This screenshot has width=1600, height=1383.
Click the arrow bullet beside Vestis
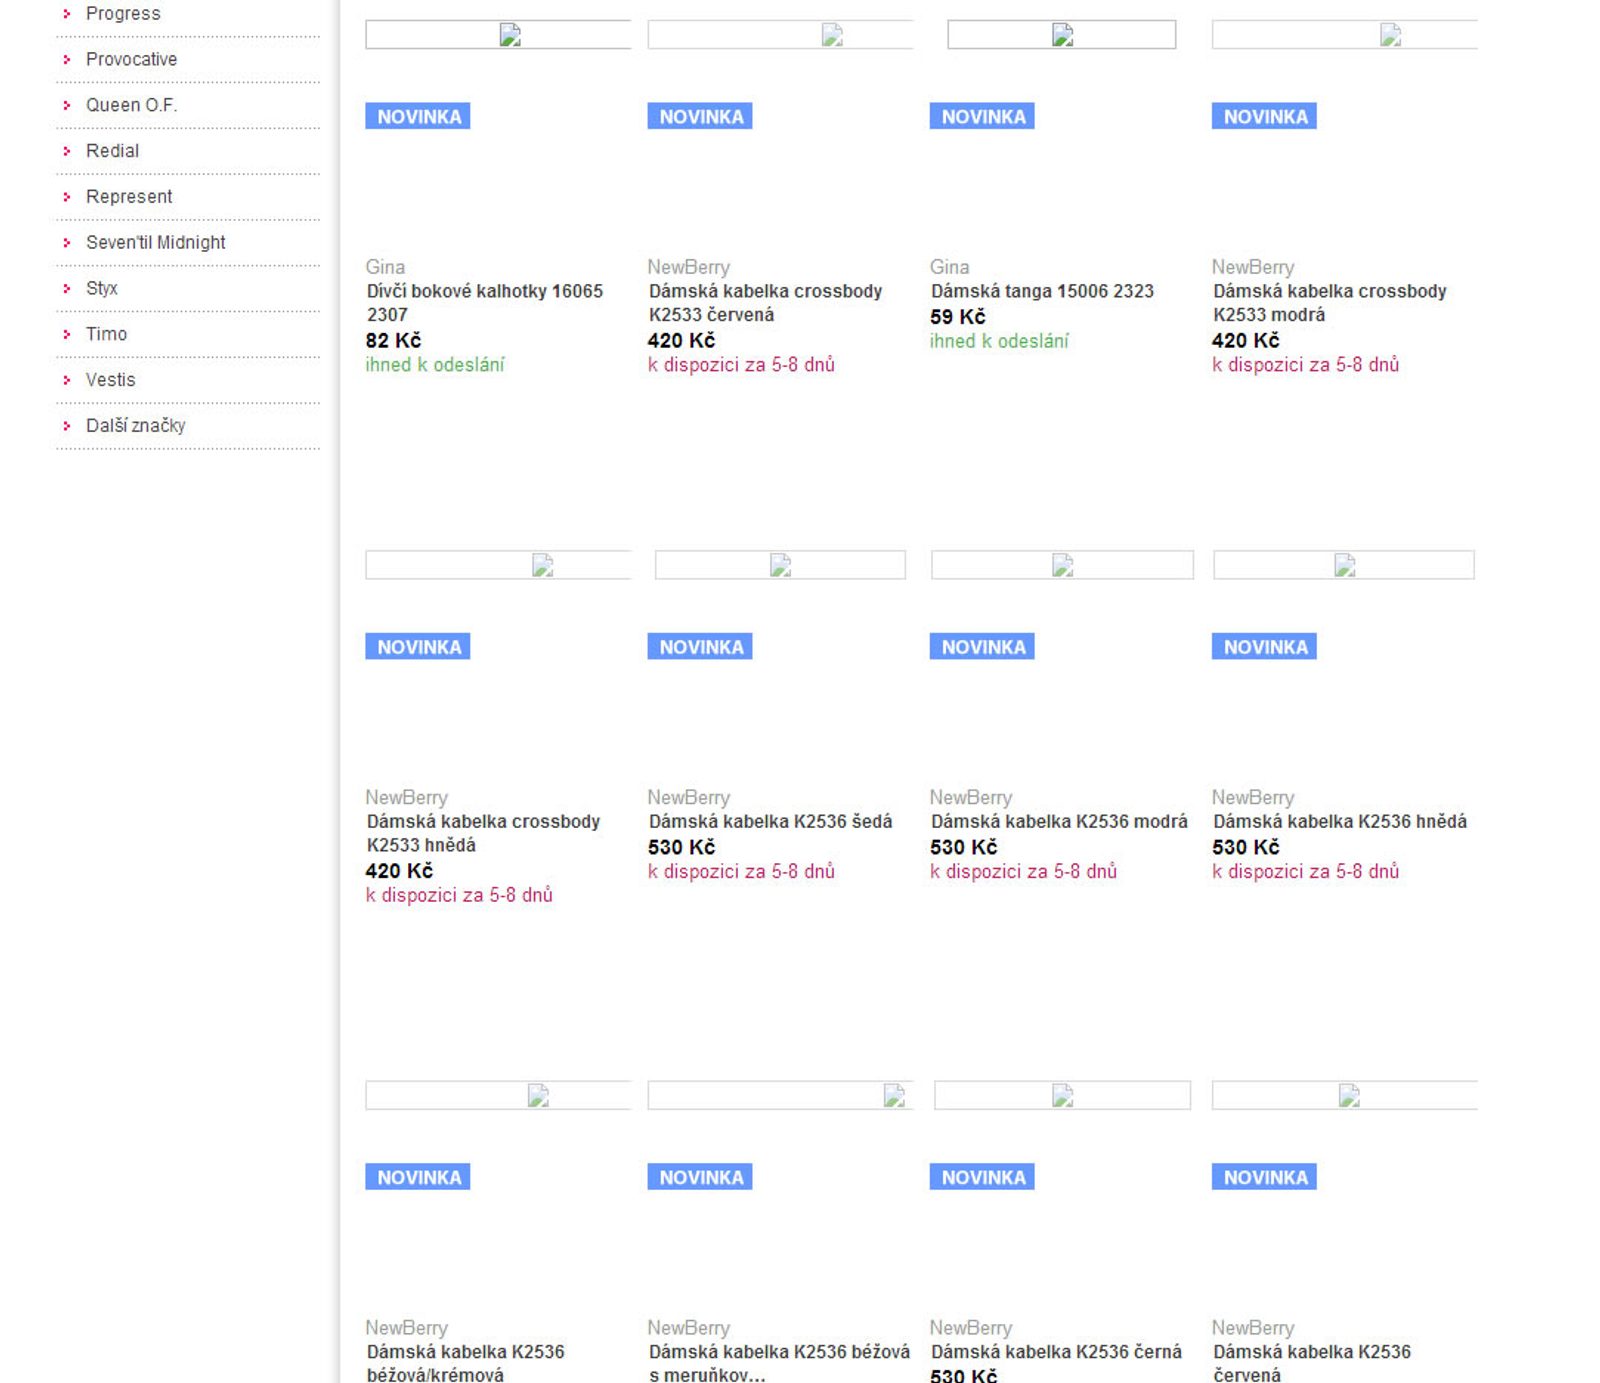pos(67,381)
